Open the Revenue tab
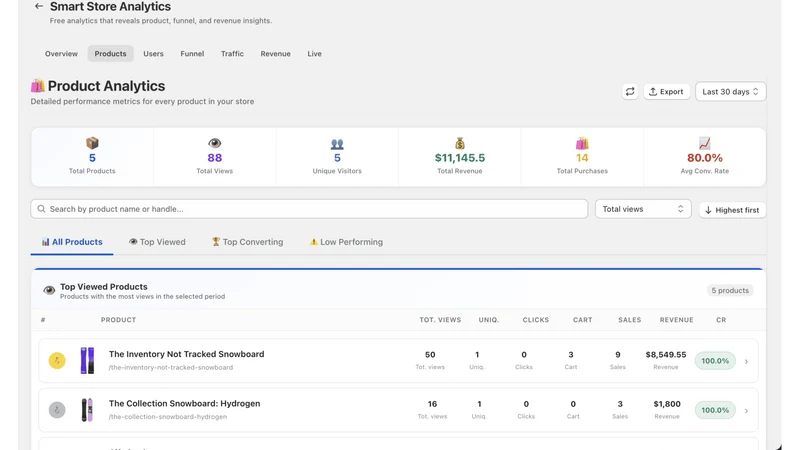Image resolution: width=800 pixels, height=450 pixels. click(x=276, y=54)
